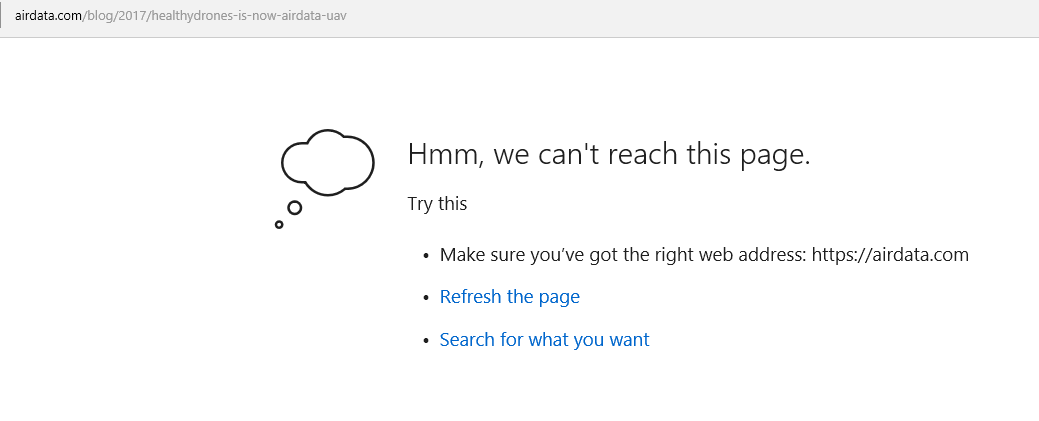Click the medium thought bubble circle
The image size is (1039, 421).
click(x=295, y=208)
